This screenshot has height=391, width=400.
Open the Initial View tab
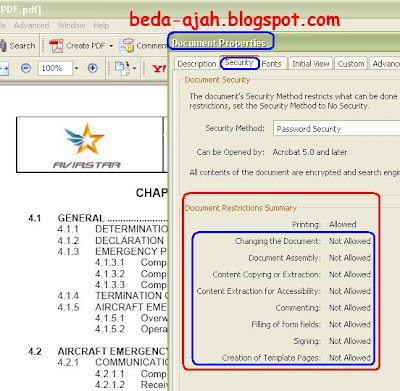point(311,64)
